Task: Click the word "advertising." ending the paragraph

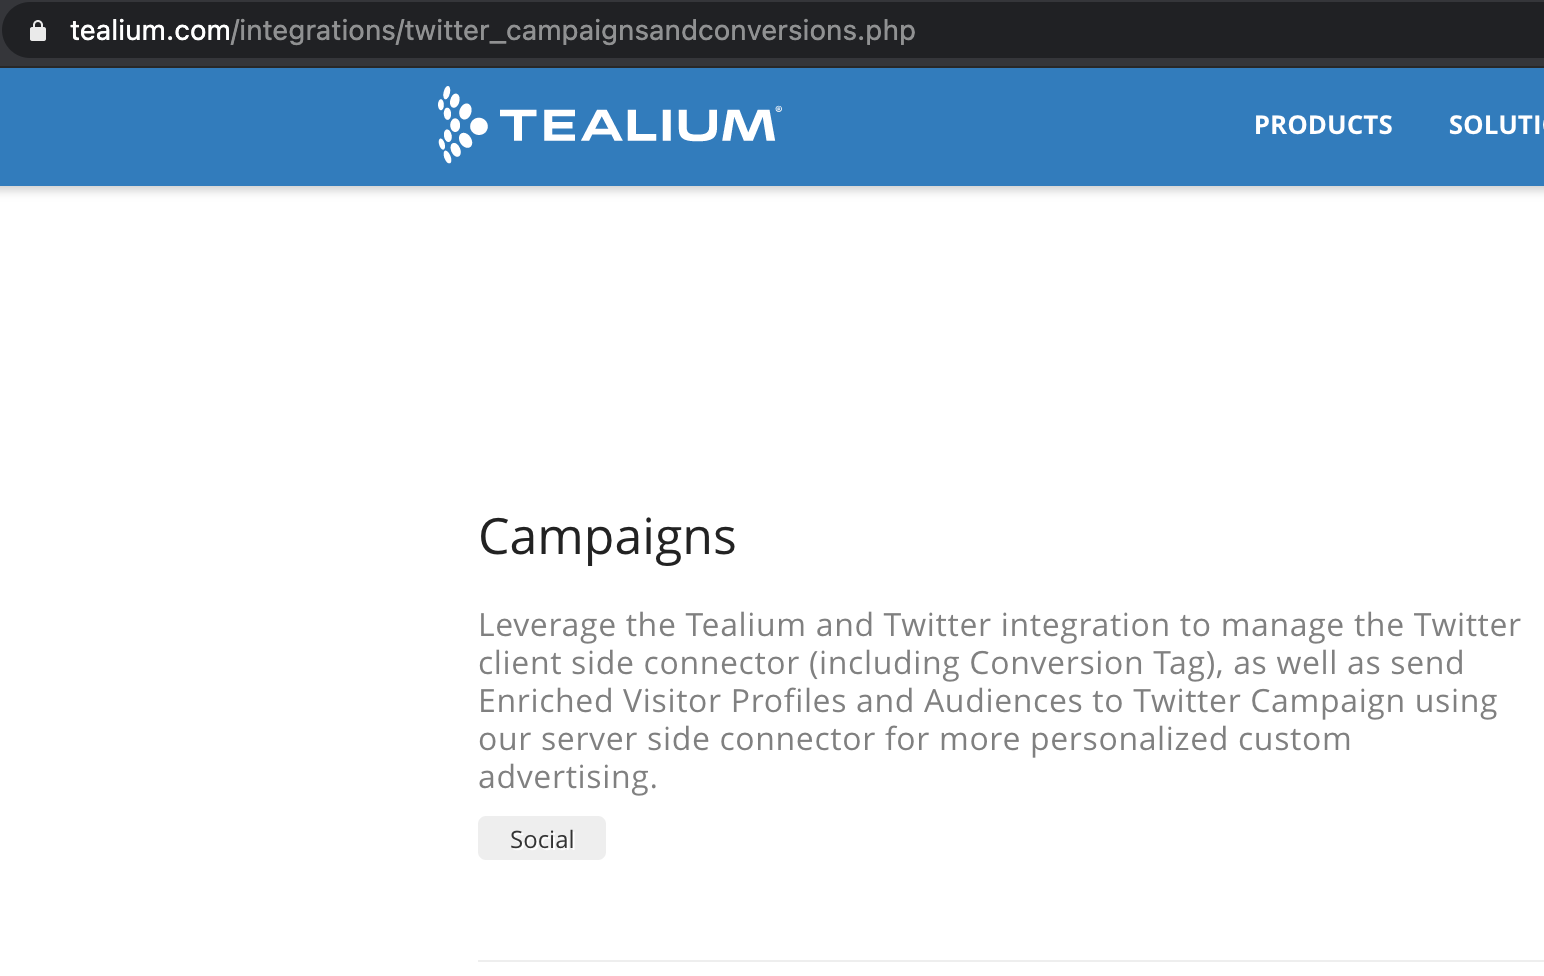Action: tap(568, 777)
